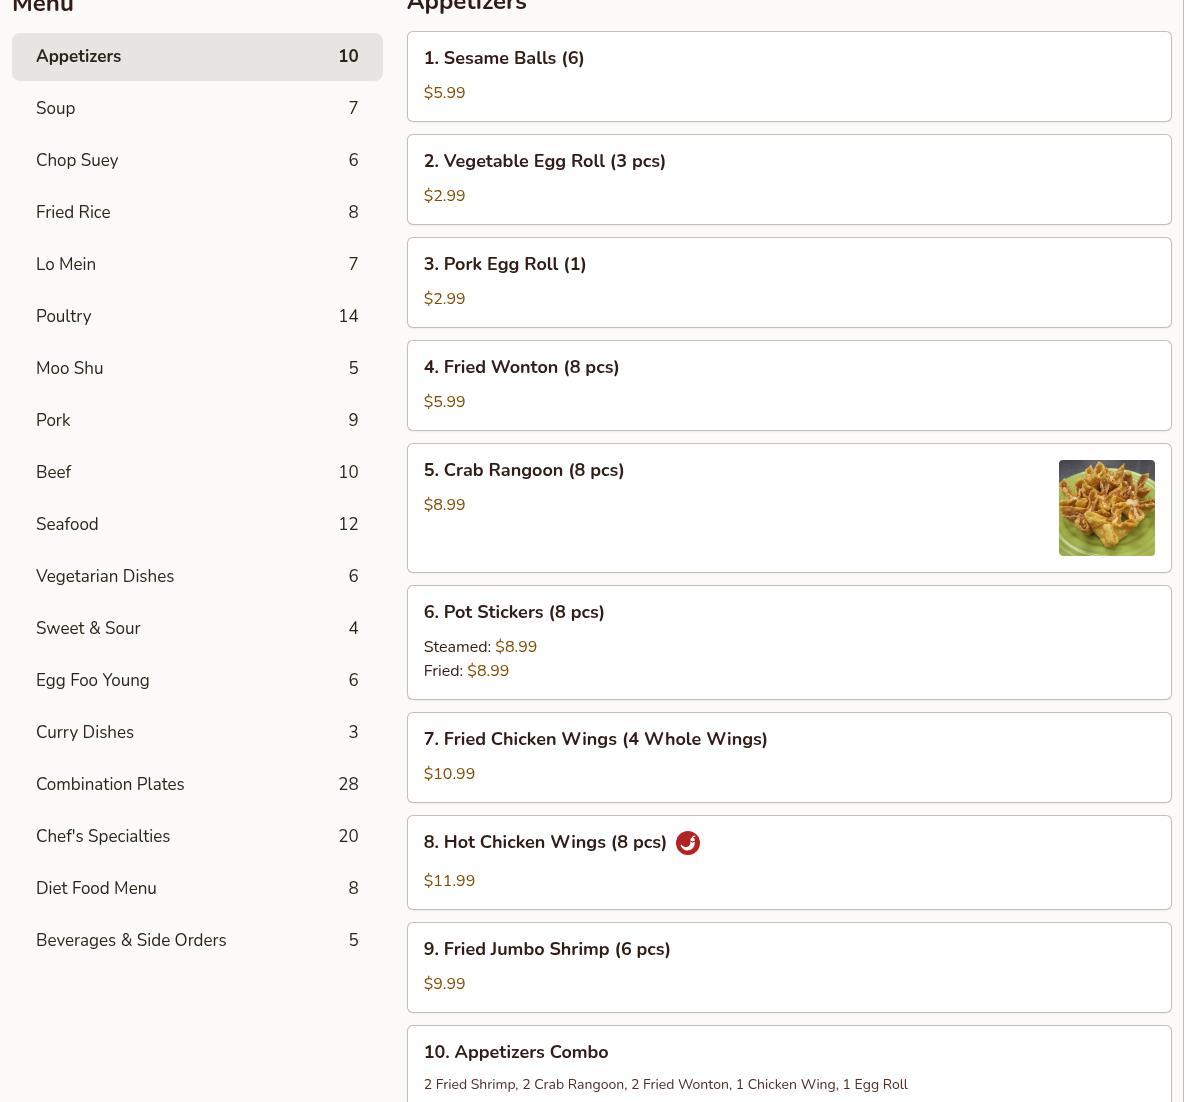Screen dimensions: 1204x1102
Task: View the Crab Rangoon photo thumbnail
Action: coord(1107,508)
